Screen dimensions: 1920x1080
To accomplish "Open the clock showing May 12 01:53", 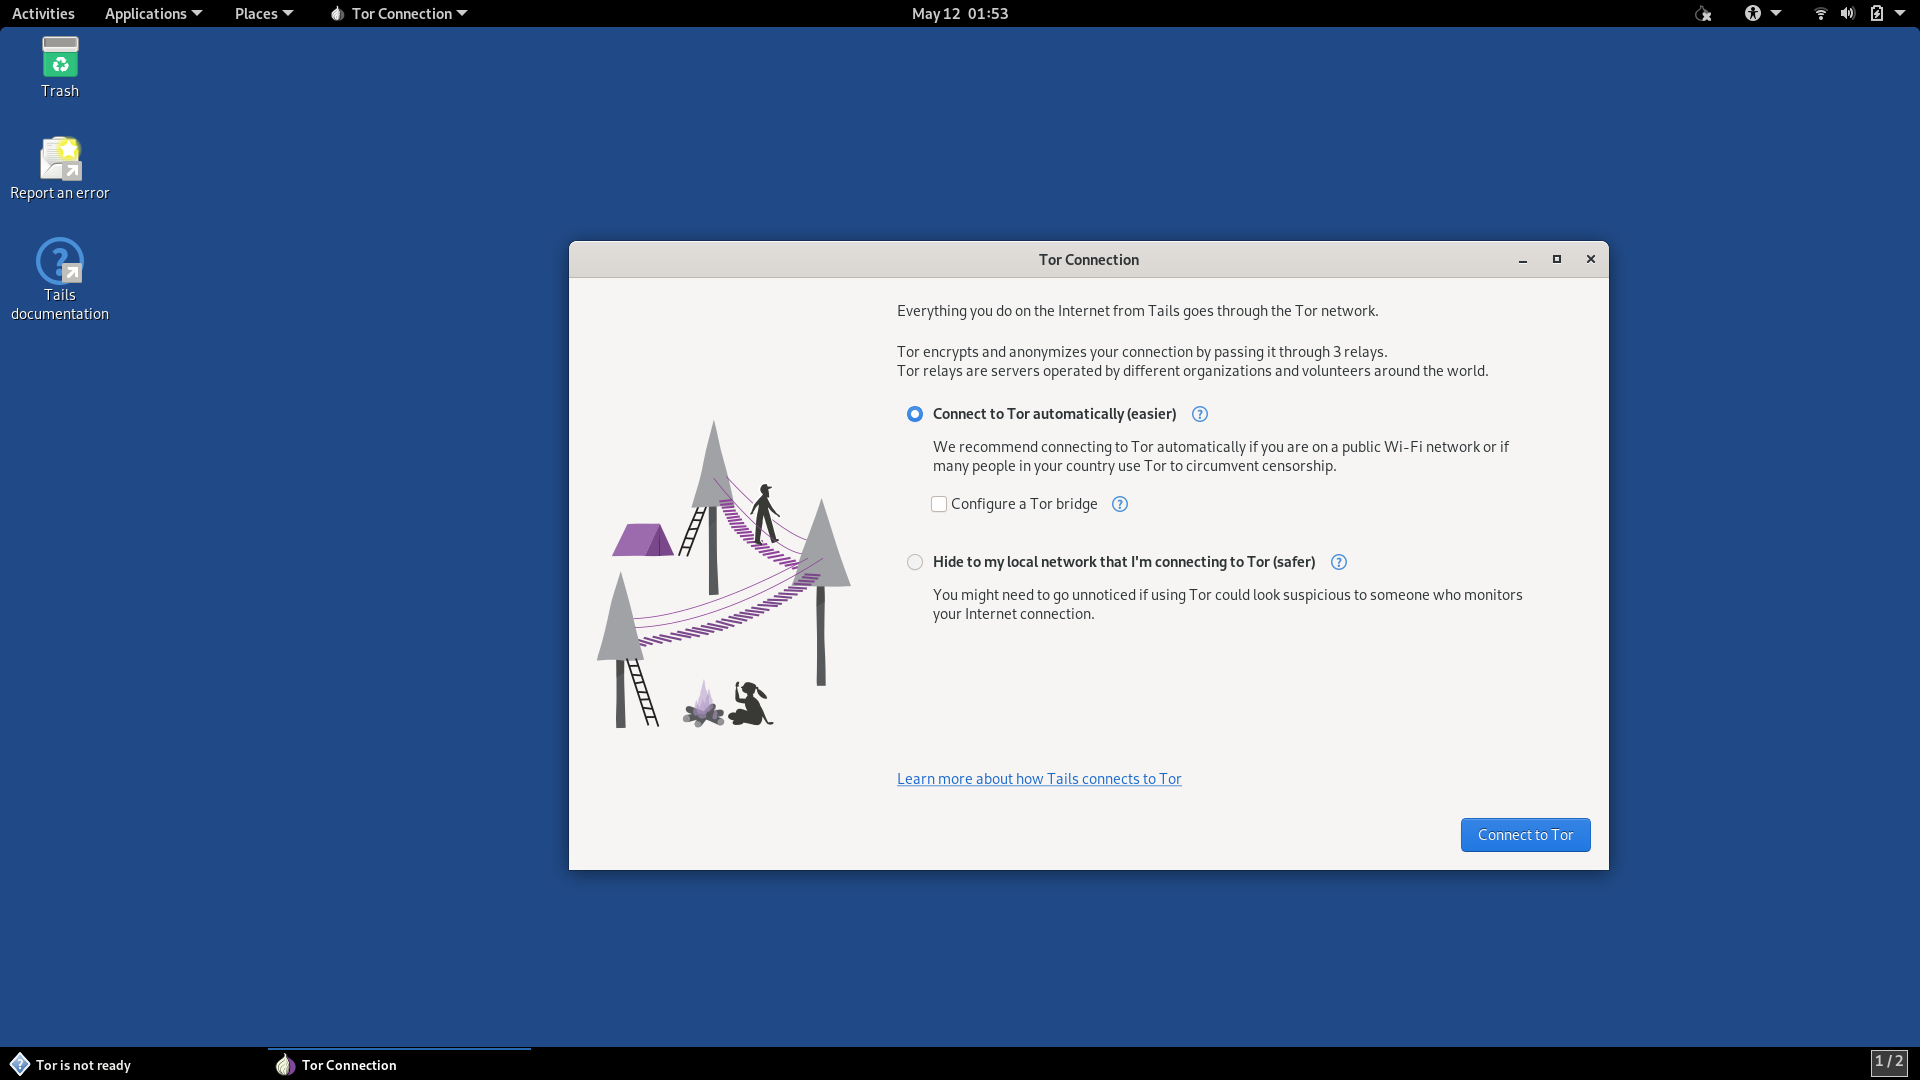I will pyautogui.click(x=960, y=14).
